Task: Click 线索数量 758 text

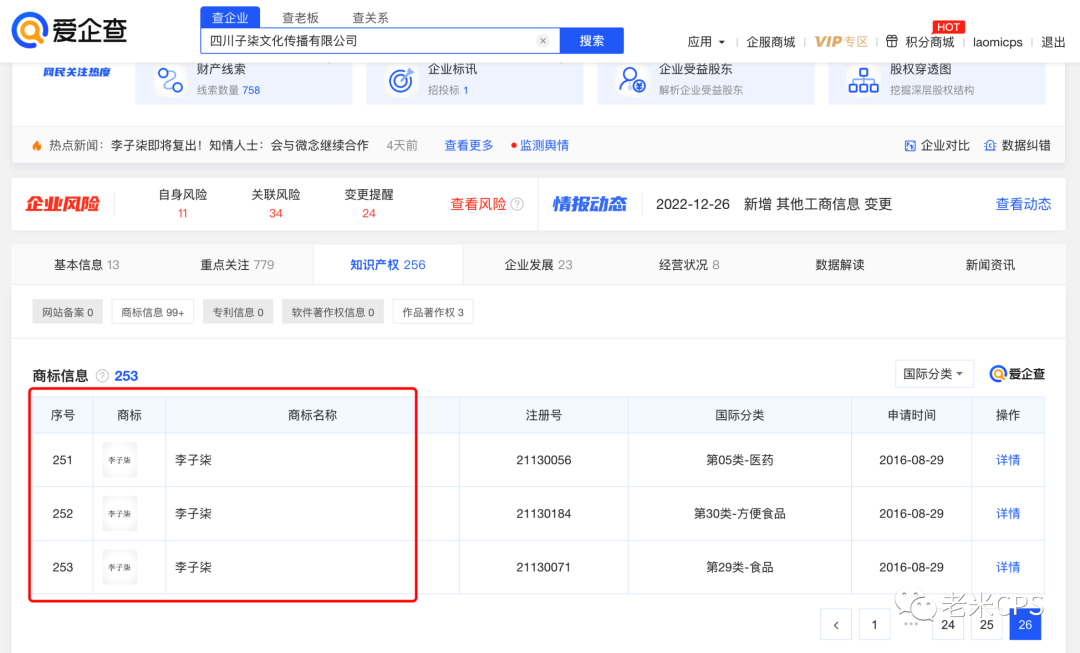Action: tap(229, 90)
